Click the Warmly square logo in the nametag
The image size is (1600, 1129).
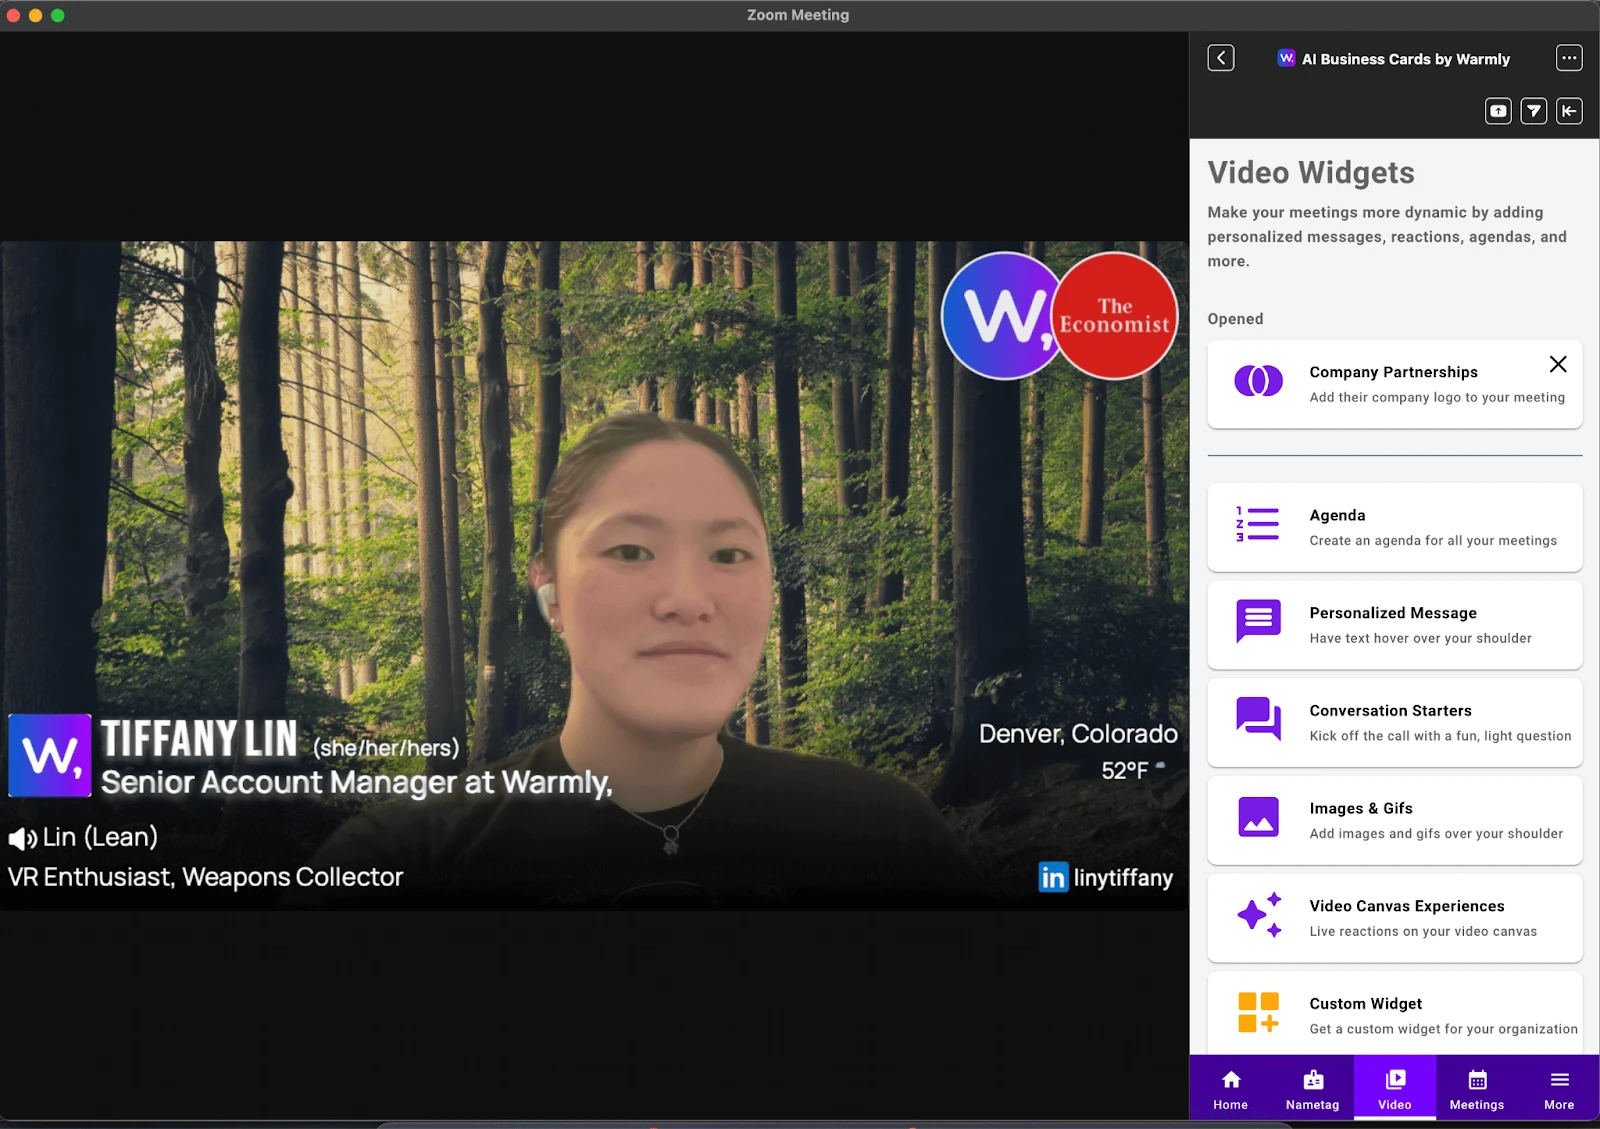click(50, 755)
